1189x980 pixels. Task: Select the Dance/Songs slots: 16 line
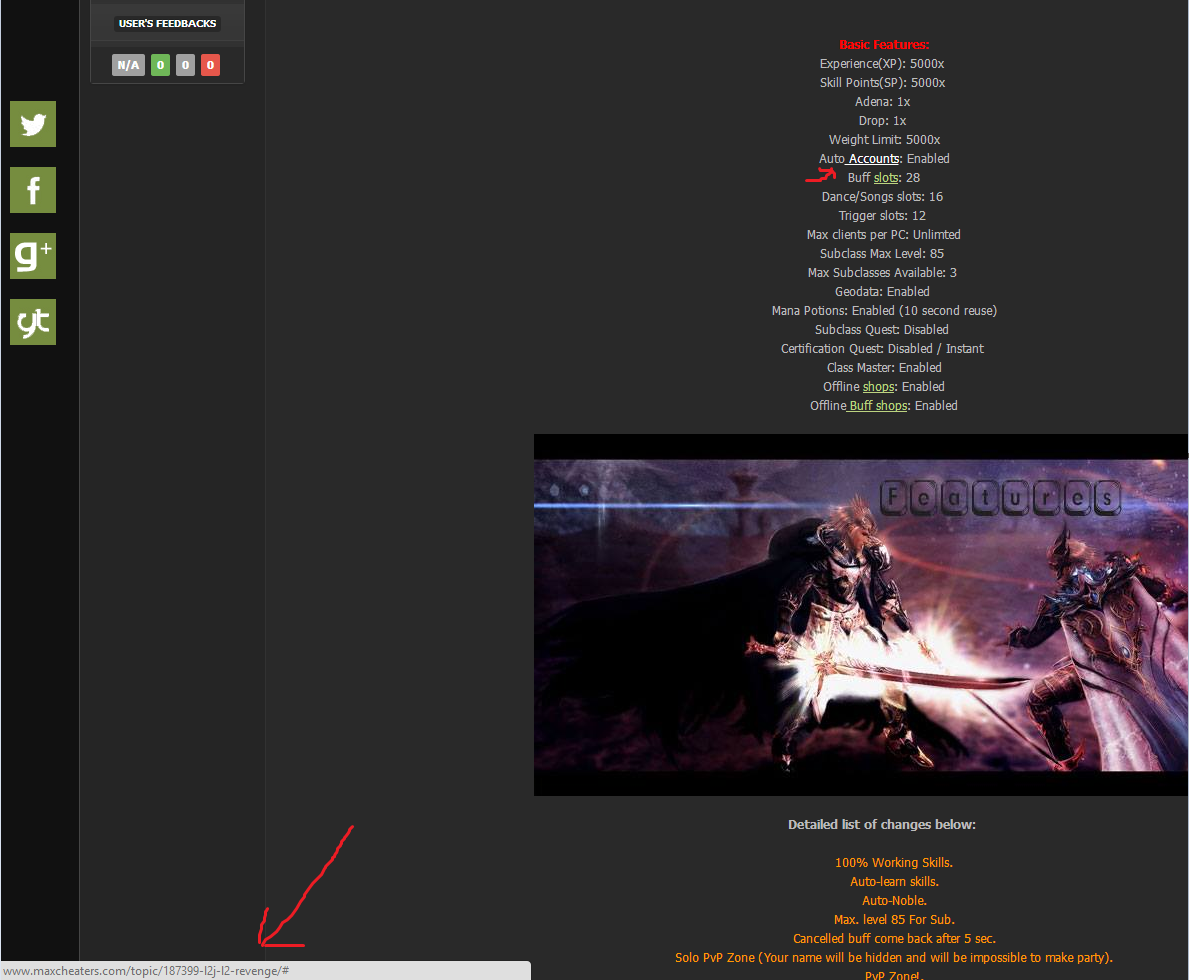coord(882,196)
